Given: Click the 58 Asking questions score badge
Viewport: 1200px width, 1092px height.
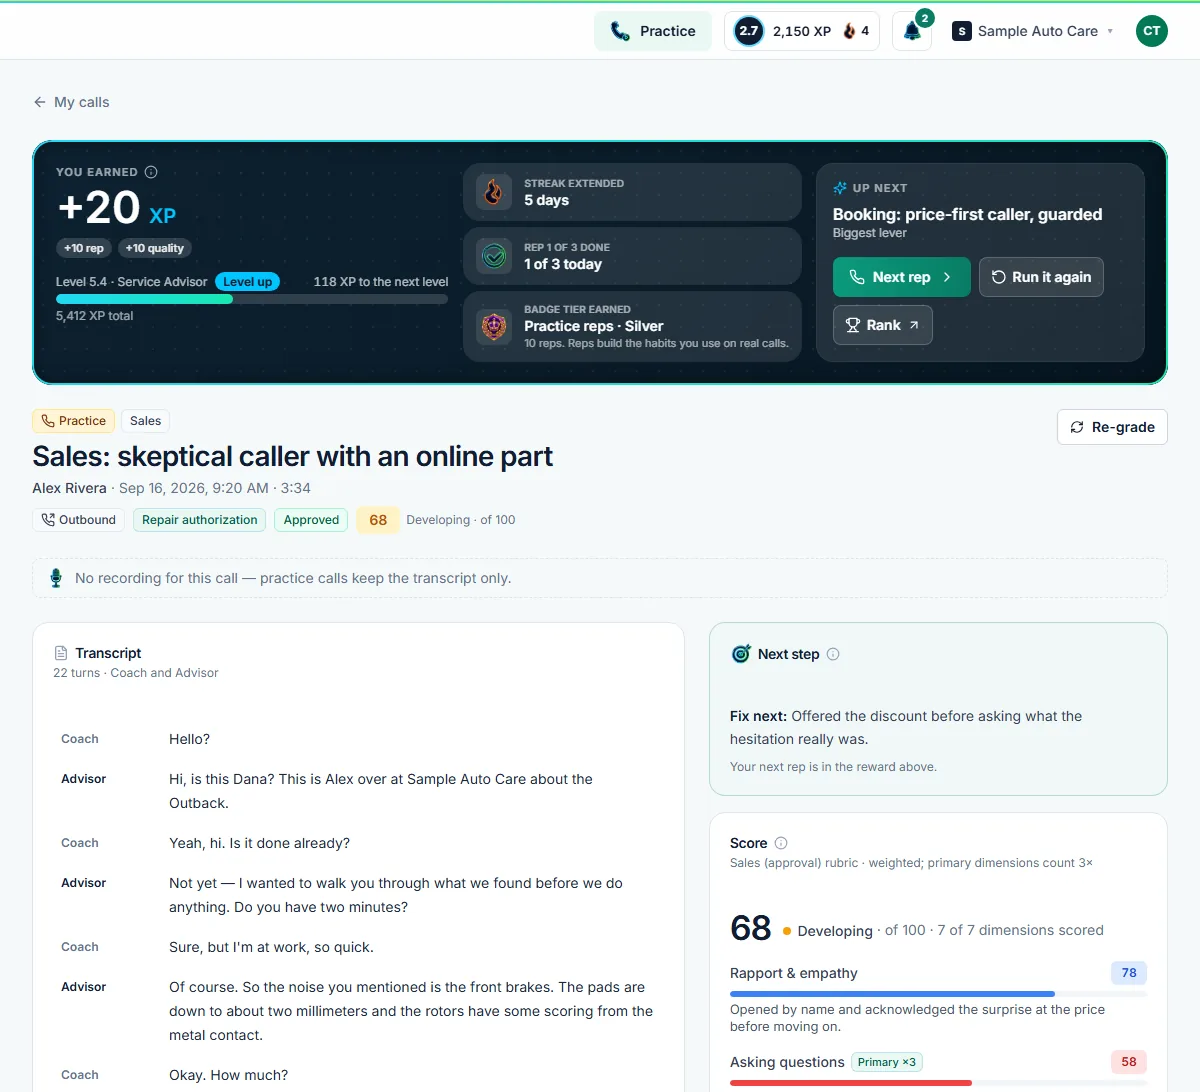Looking at the screenshot, I should 1129,1062.
